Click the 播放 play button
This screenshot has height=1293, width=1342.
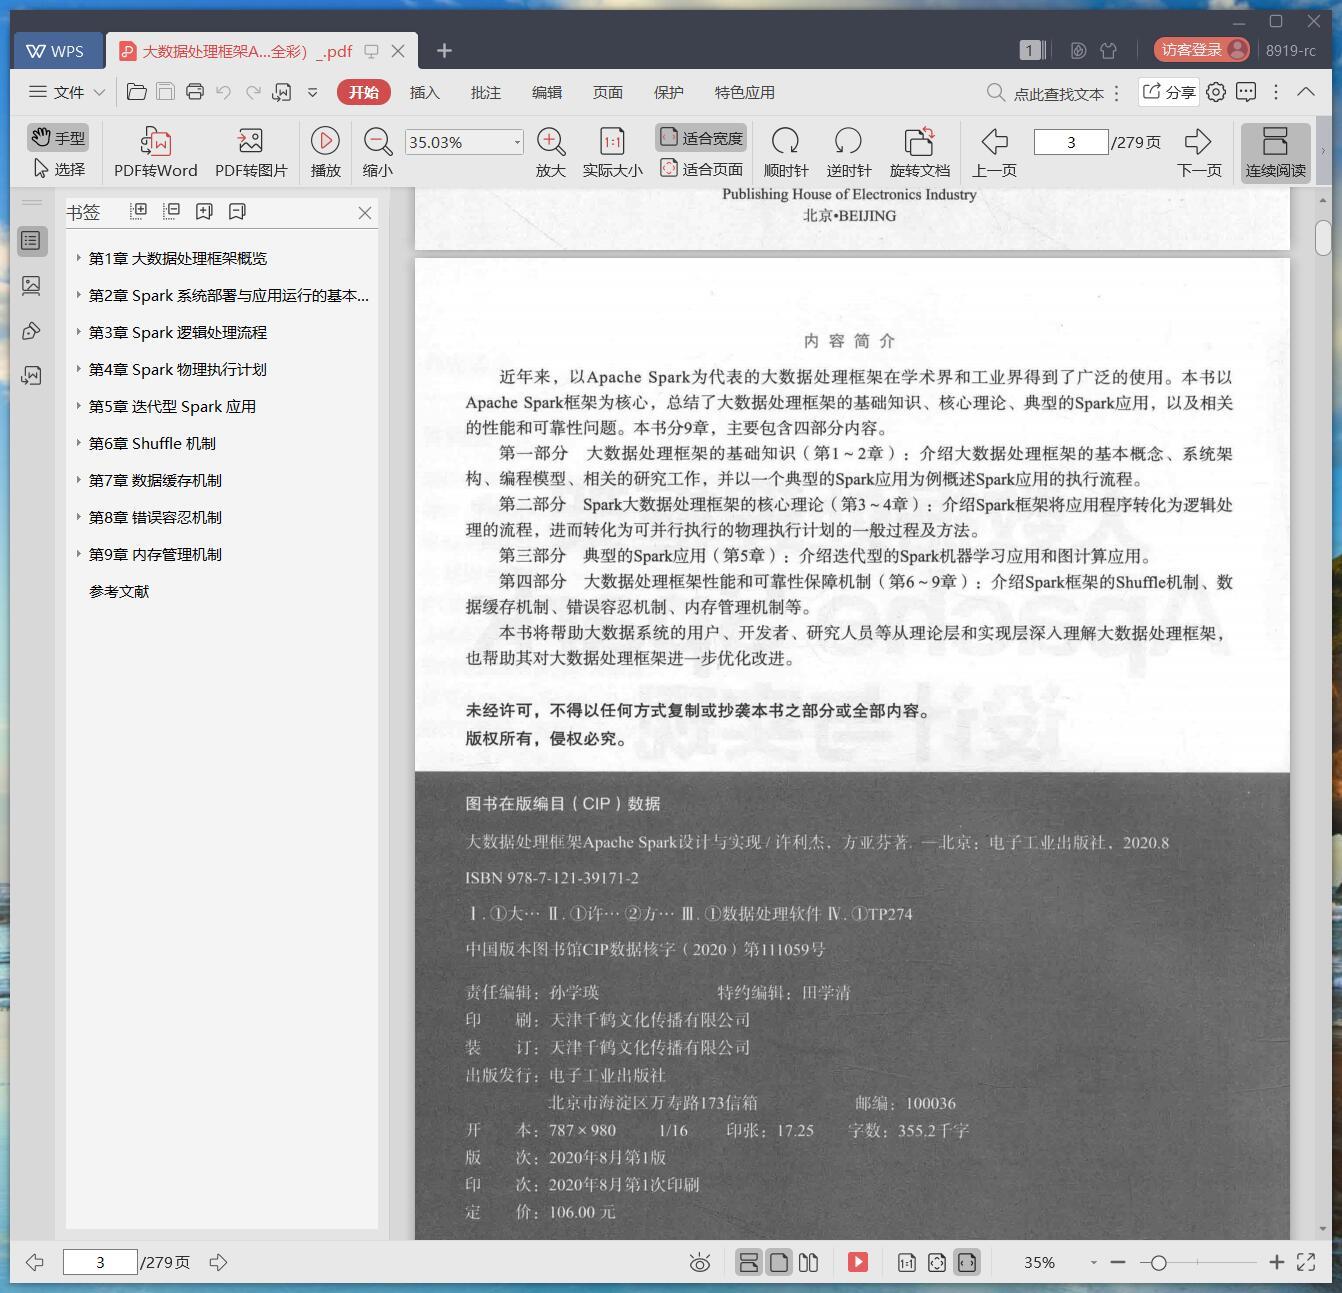pos(325,152)
